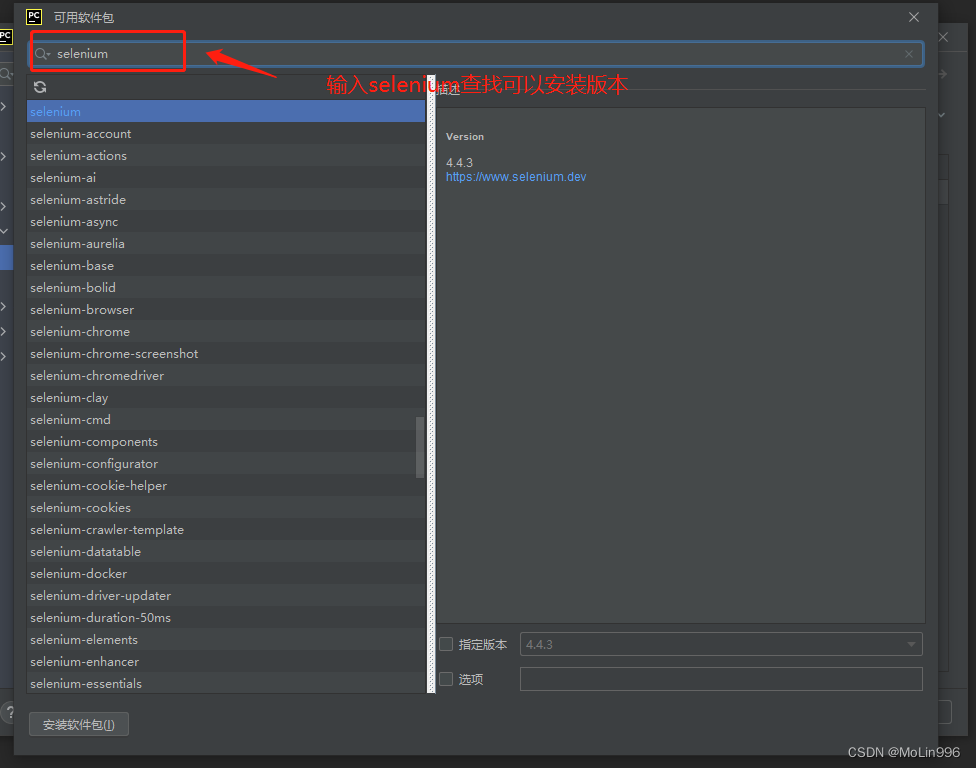The height and width of the screenshot is (768, 976).
Task: Refresh the available packages list
Action: (x=40, y=87)
